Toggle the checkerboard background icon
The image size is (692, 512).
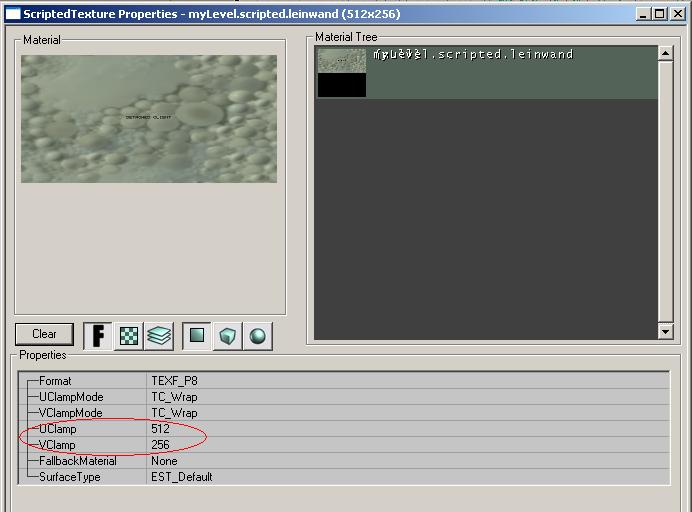click(x=129, y=336)
